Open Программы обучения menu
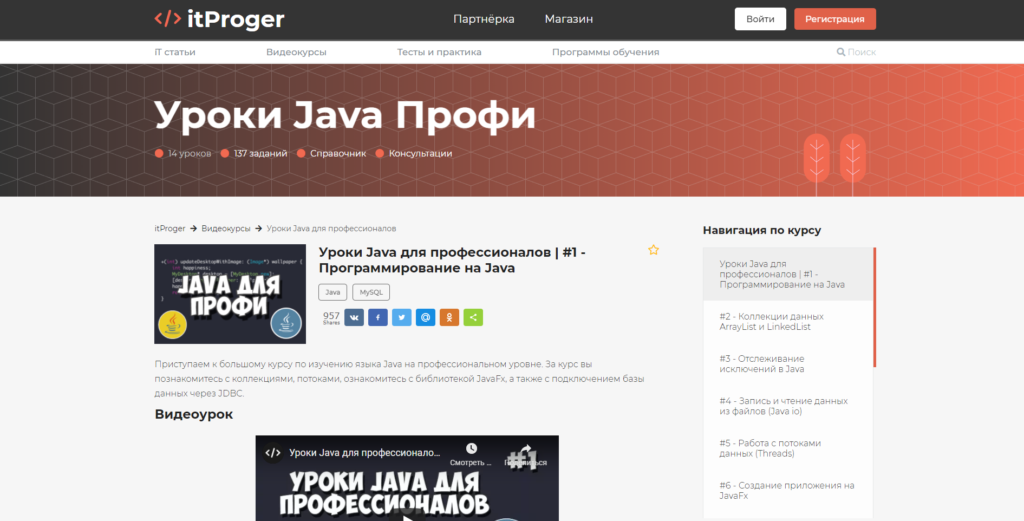 click(605, 52)
